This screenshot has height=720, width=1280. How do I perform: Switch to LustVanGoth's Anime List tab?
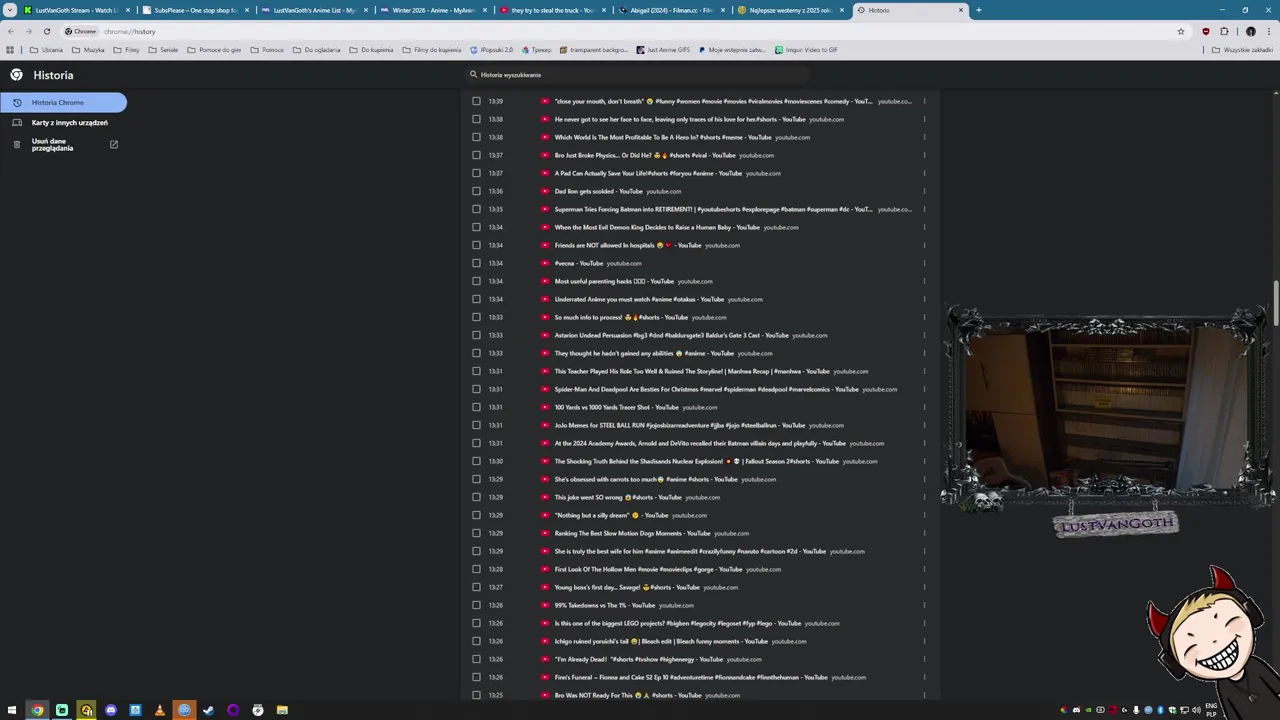(314, 10)
